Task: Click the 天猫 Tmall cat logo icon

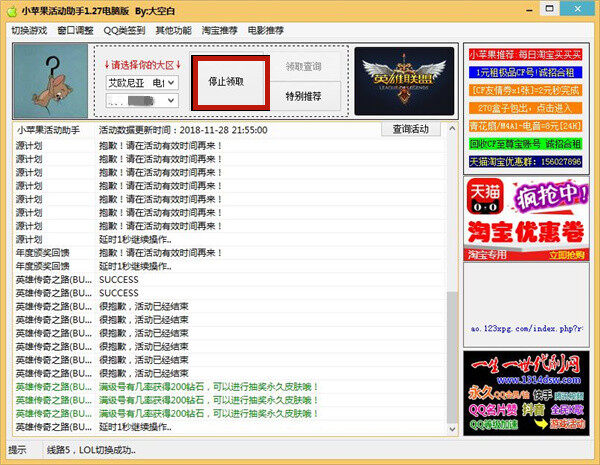Action: 485,196
